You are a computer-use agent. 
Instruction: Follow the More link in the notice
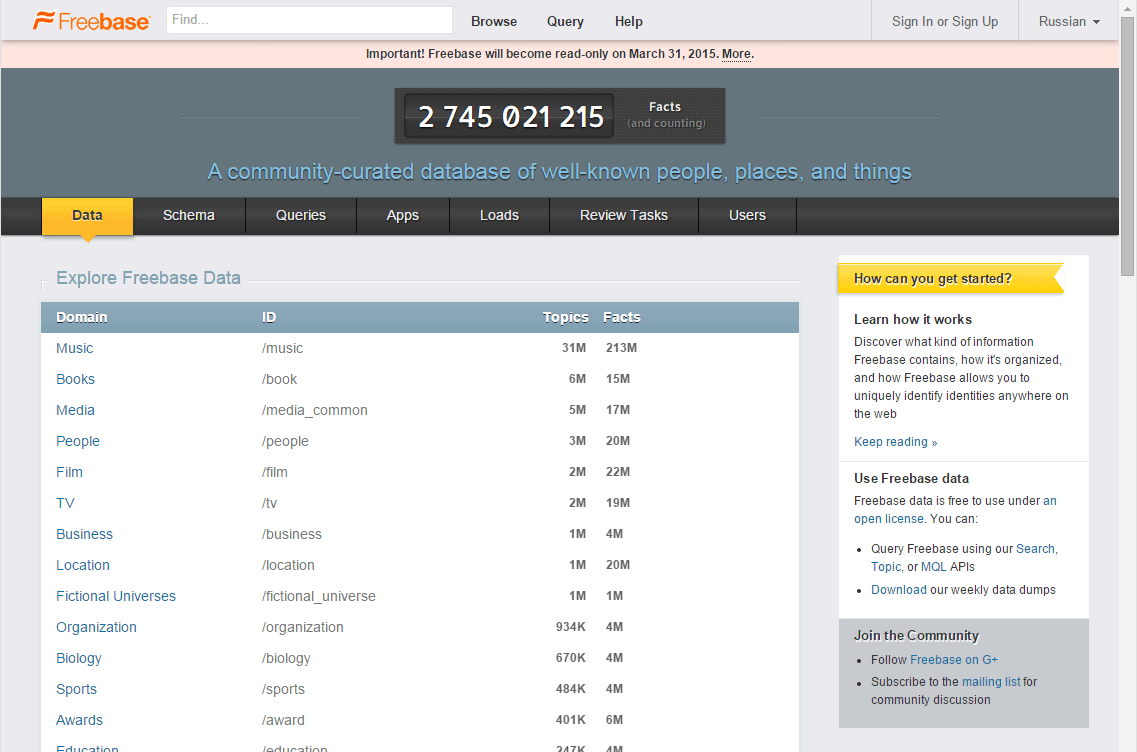pos(736,54)
